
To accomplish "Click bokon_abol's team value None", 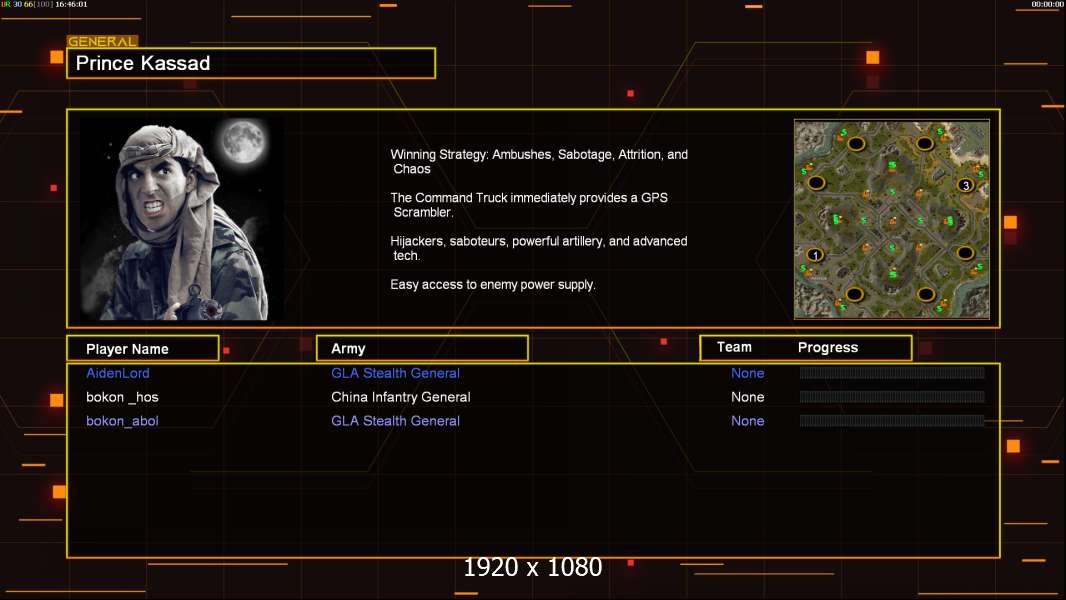I will (747, 421).
